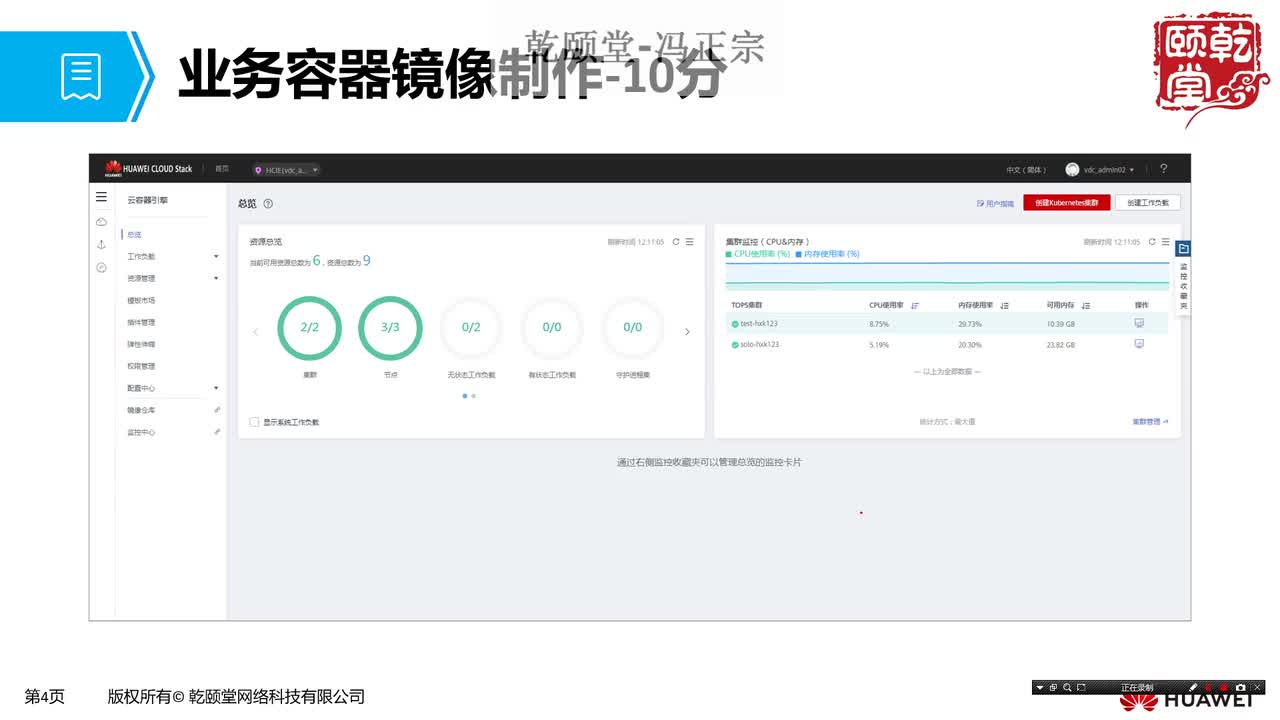Screen dimensions: 1280x720
Task: Open the 资源总览 card list menu
Action: click(690, 242)
